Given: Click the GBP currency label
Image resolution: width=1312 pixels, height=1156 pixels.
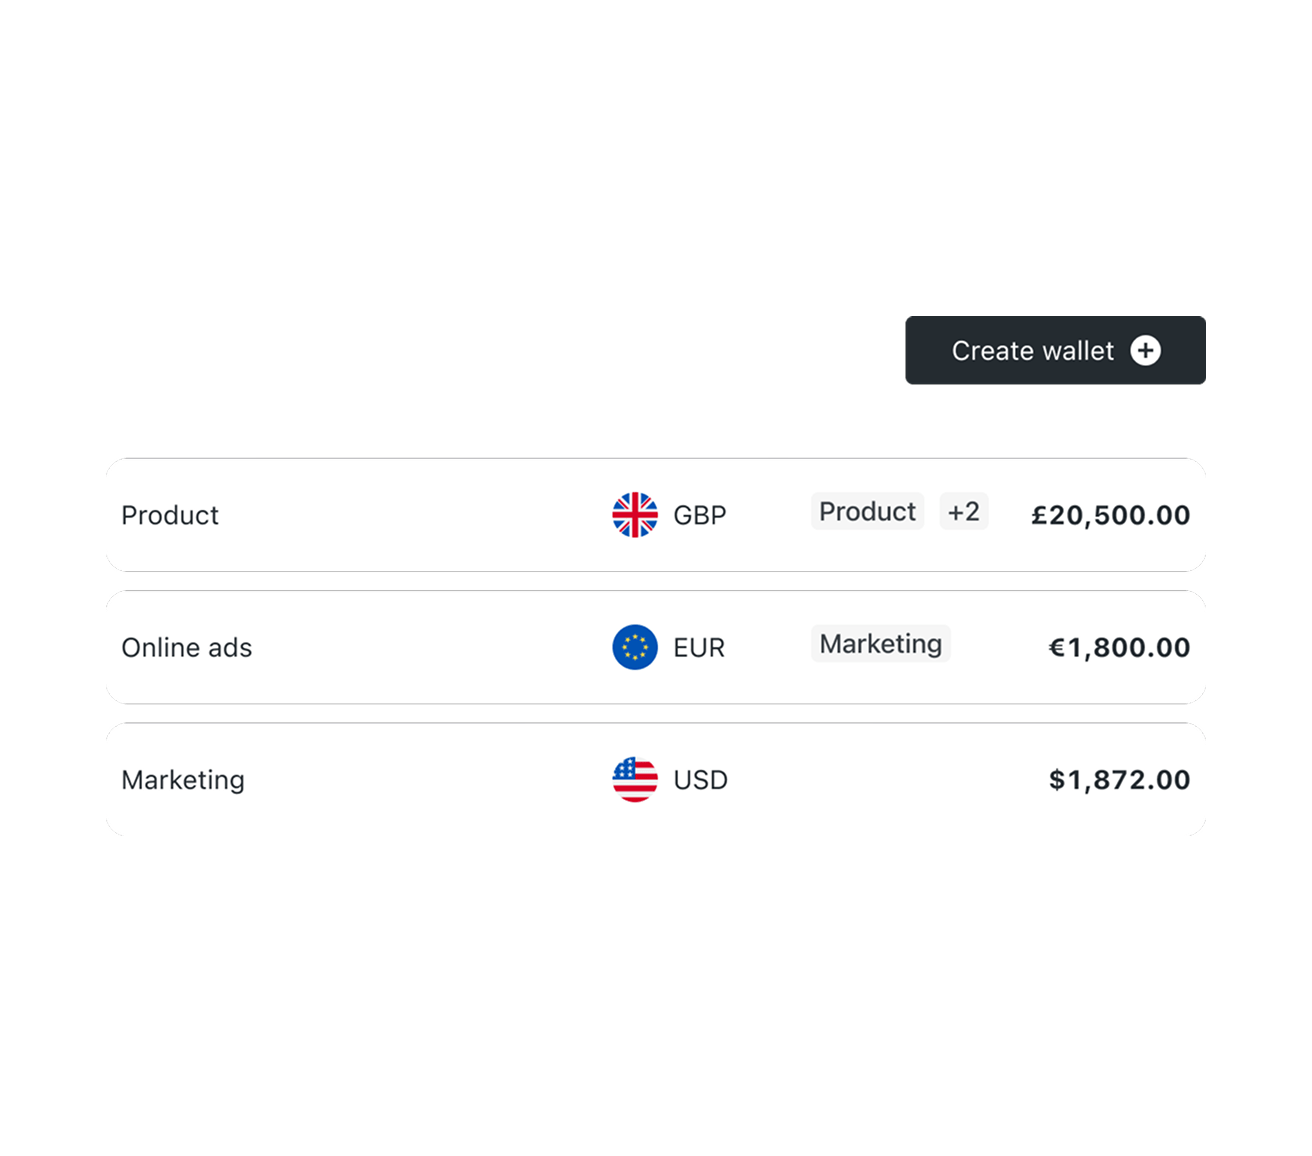Looking at the screenshot, I should (699, 515).
